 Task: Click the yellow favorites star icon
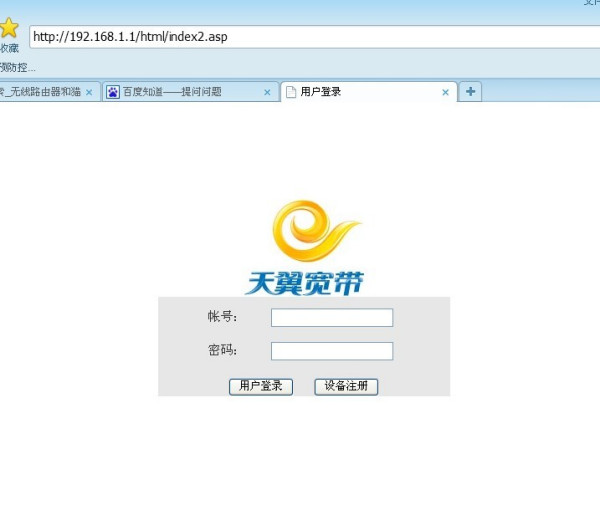[8, 28]
